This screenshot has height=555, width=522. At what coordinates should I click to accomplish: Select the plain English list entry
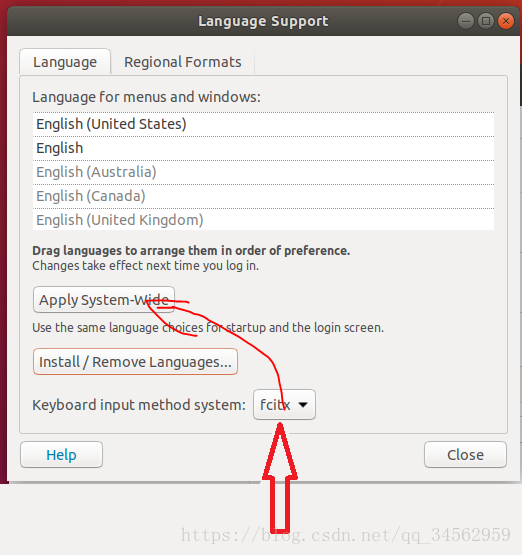(263, 148)
